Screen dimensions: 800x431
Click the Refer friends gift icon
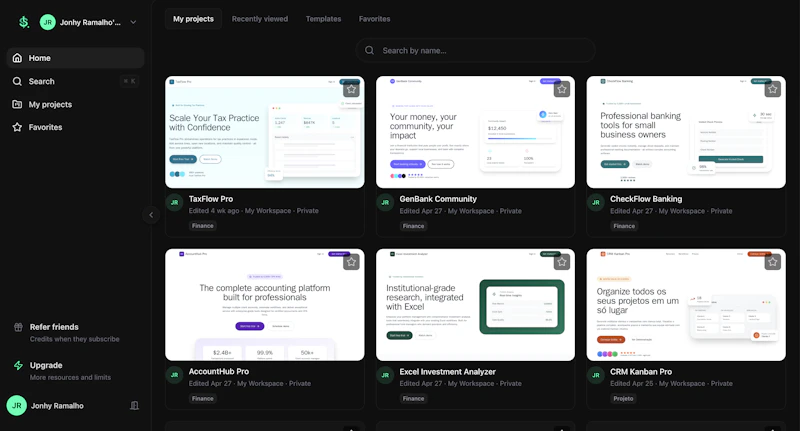pyautogui.click(x=18, y=327)
